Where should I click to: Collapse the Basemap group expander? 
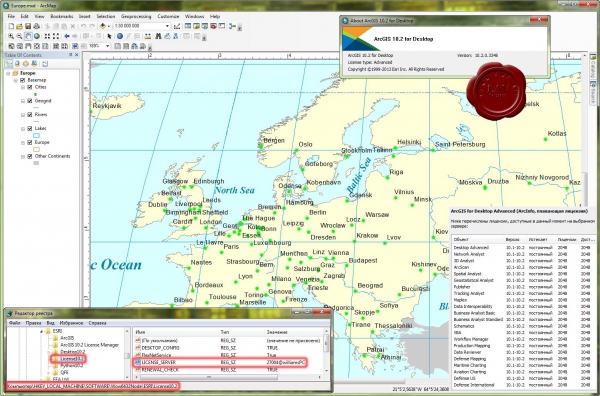tap(16, 80)
